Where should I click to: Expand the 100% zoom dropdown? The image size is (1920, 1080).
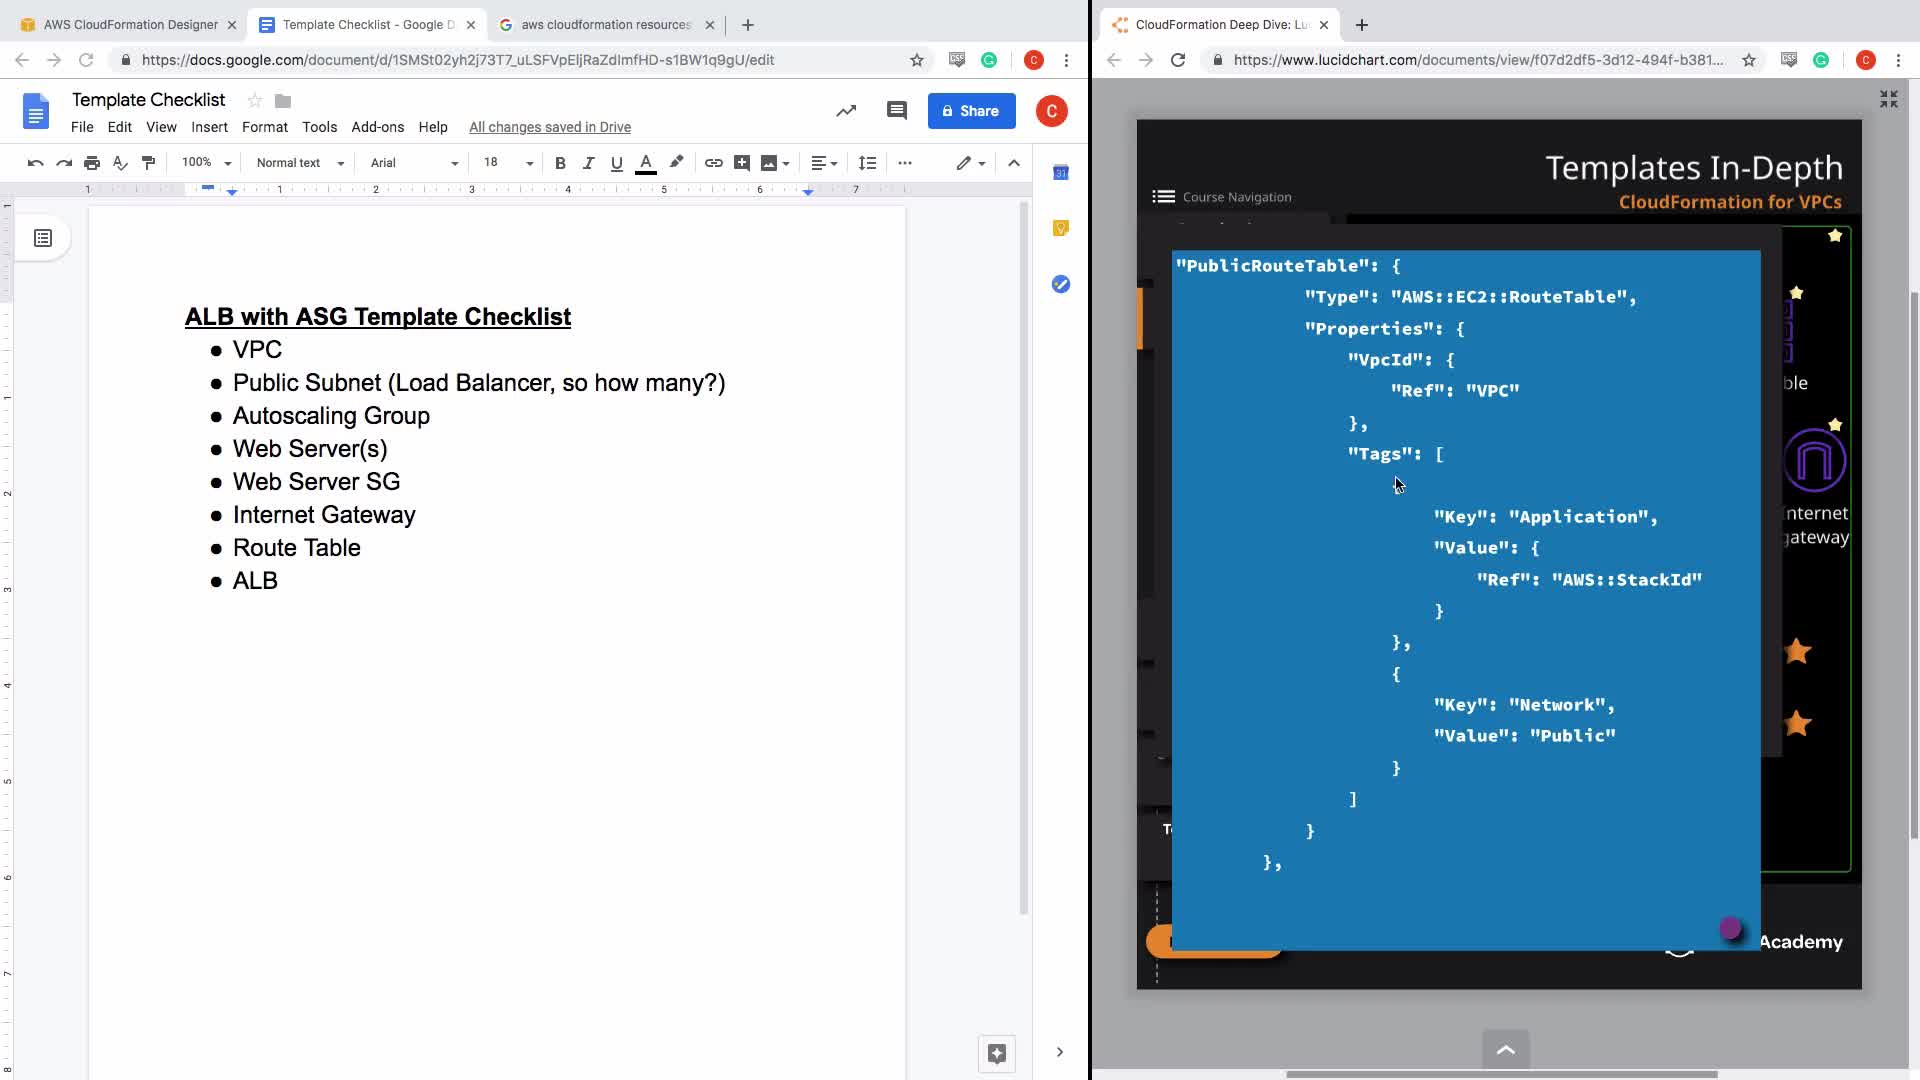coord(206,163)
